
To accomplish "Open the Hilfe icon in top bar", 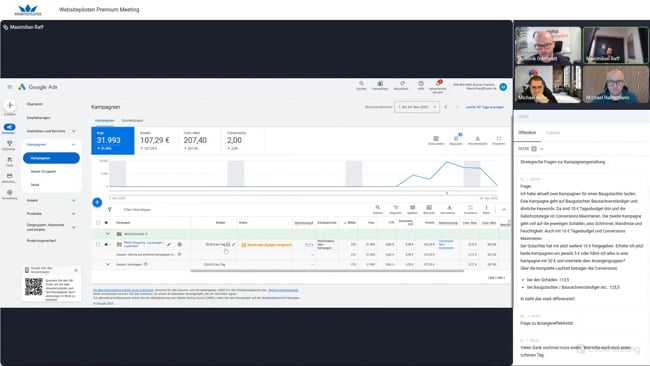I will pos(421,84).
